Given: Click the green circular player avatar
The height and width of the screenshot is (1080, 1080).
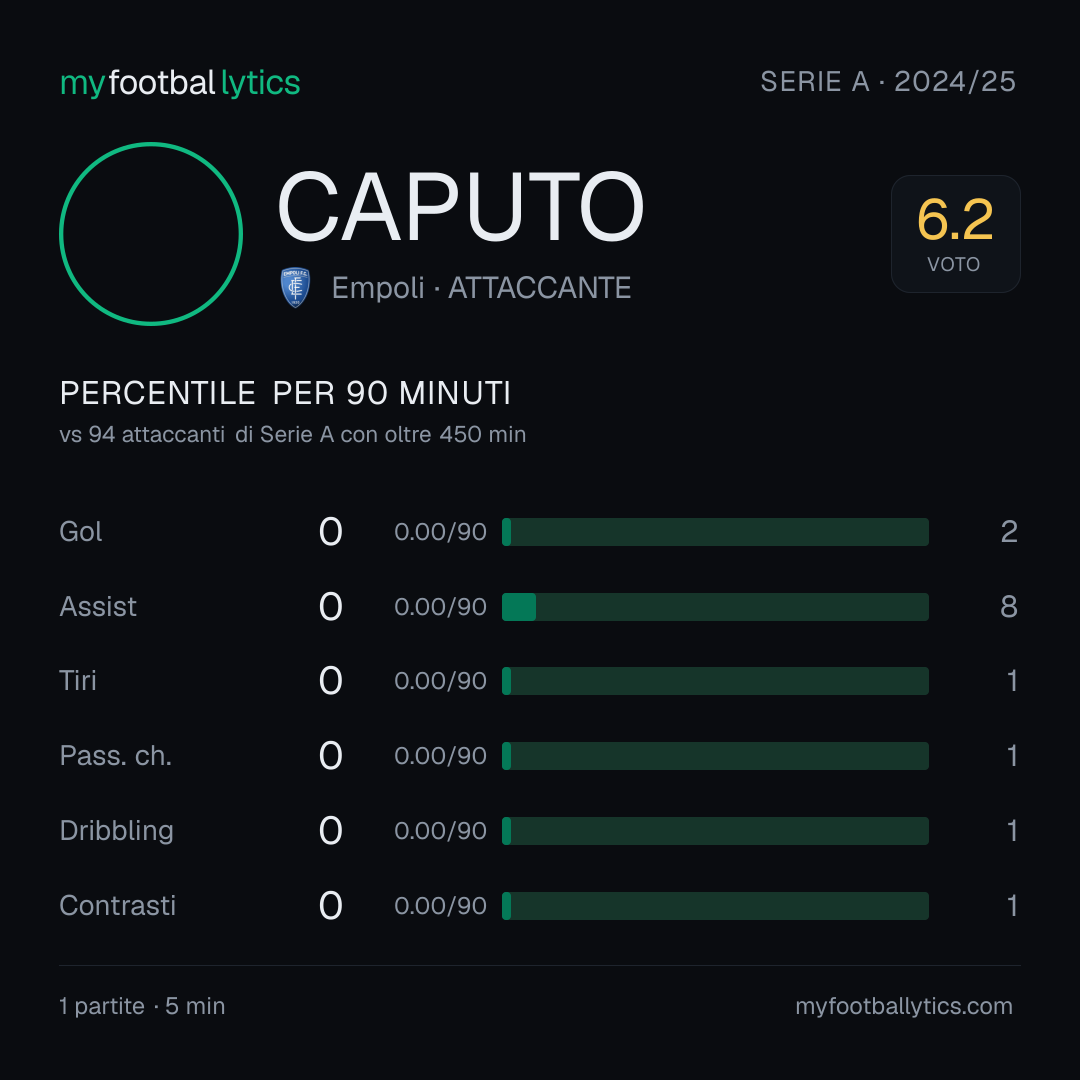Looking at the screenshot, I should tap(151, 234).
